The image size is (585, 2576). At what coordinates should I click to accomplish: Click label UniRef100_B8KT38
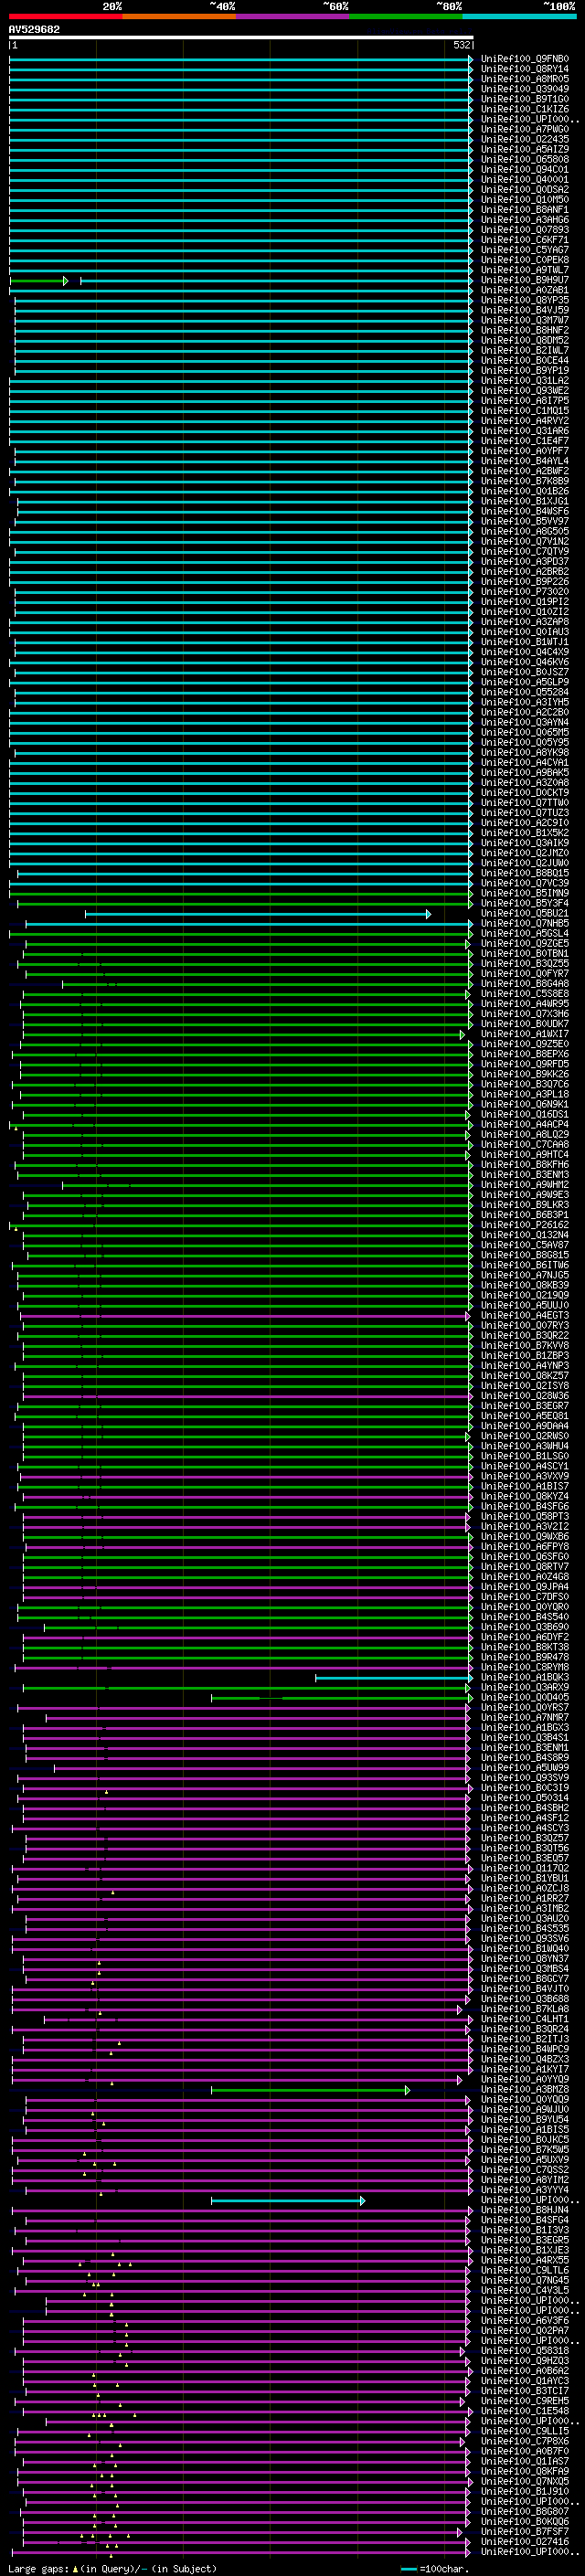[x=524, y=1647]
